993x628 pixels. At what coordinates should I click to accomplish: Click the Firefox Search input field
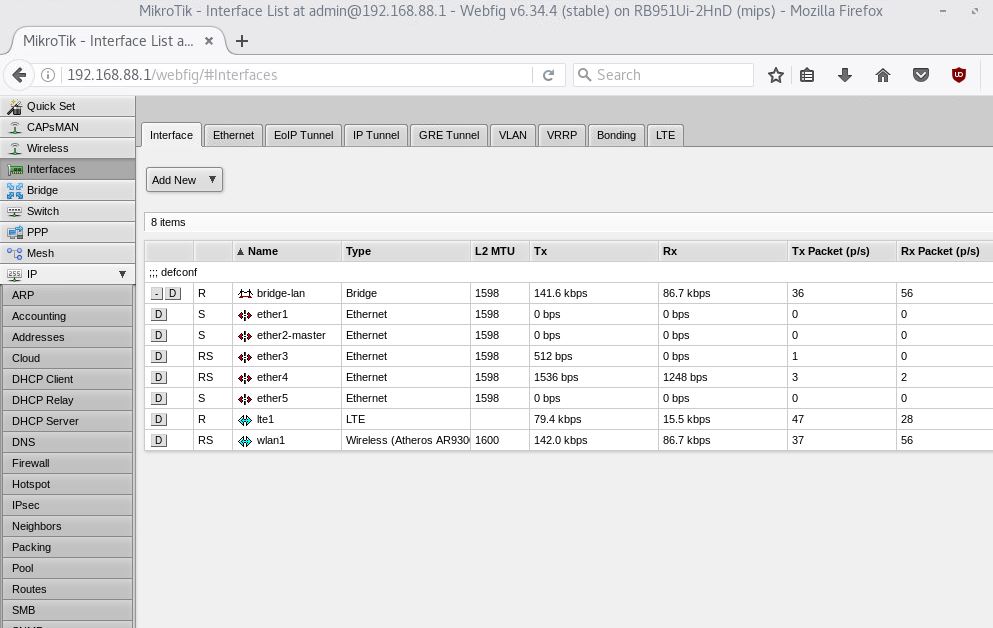point(663,75)
